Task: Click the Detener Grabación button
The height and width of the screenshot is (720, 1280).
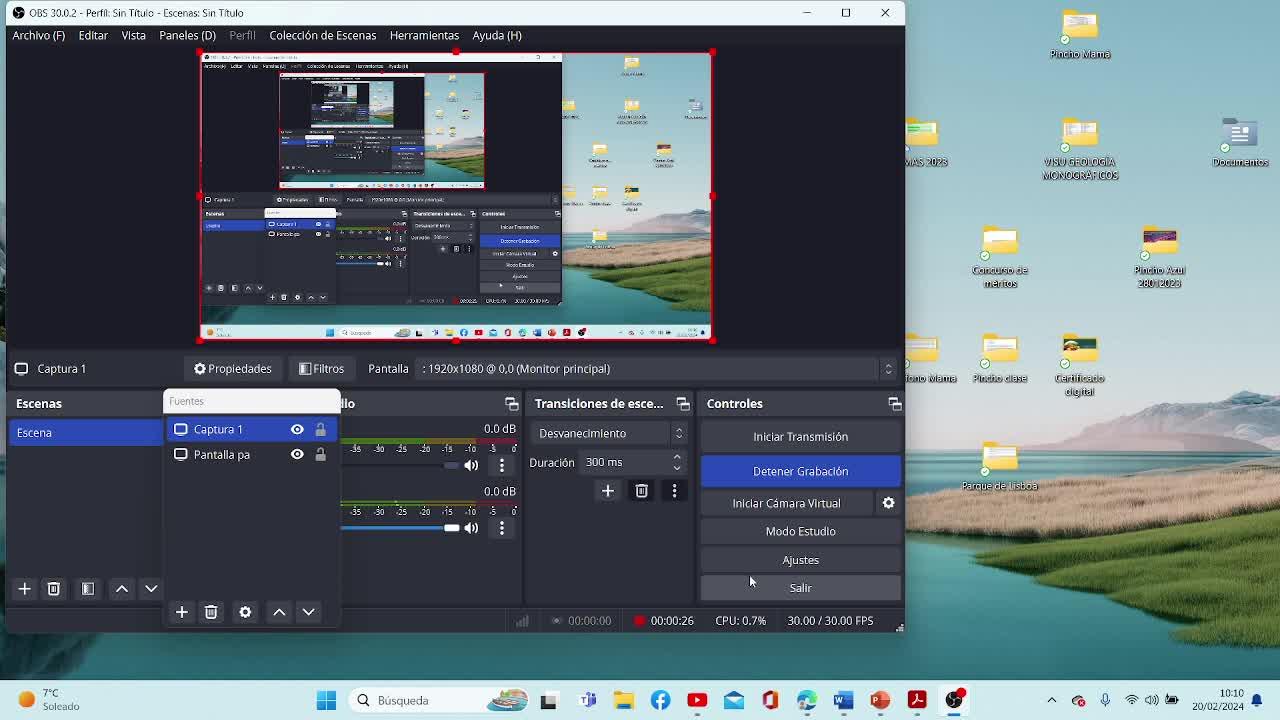Action: point(800,471)
